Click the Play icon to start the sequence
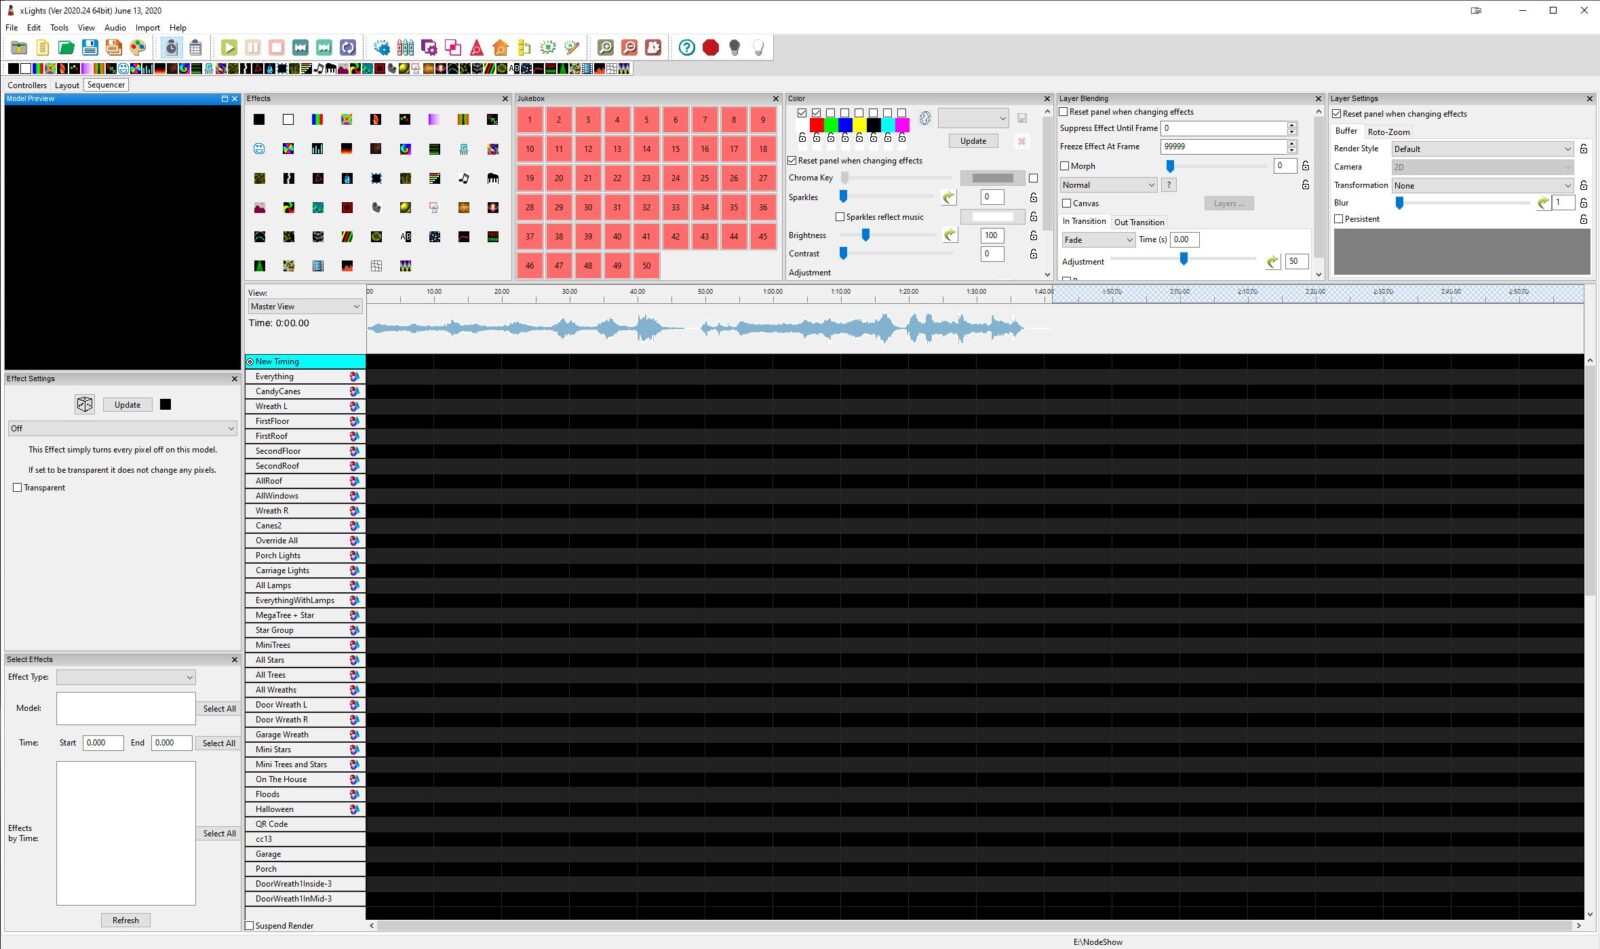Viewport: 1600px width, 949px height. pyautogui.click(x=229, y=47)
